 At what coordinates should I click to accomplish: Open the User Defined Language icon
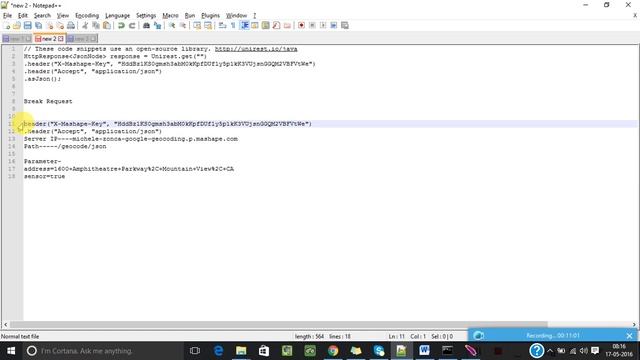[x=255, y=25]
